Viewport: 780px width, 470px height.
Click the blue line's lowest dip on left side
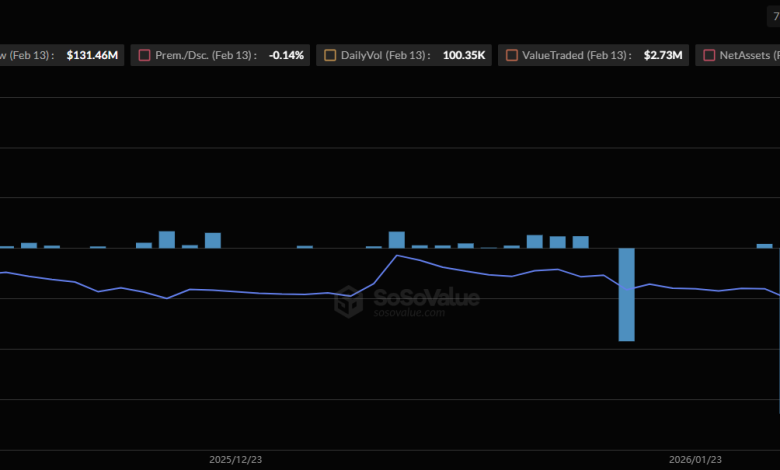166,298
